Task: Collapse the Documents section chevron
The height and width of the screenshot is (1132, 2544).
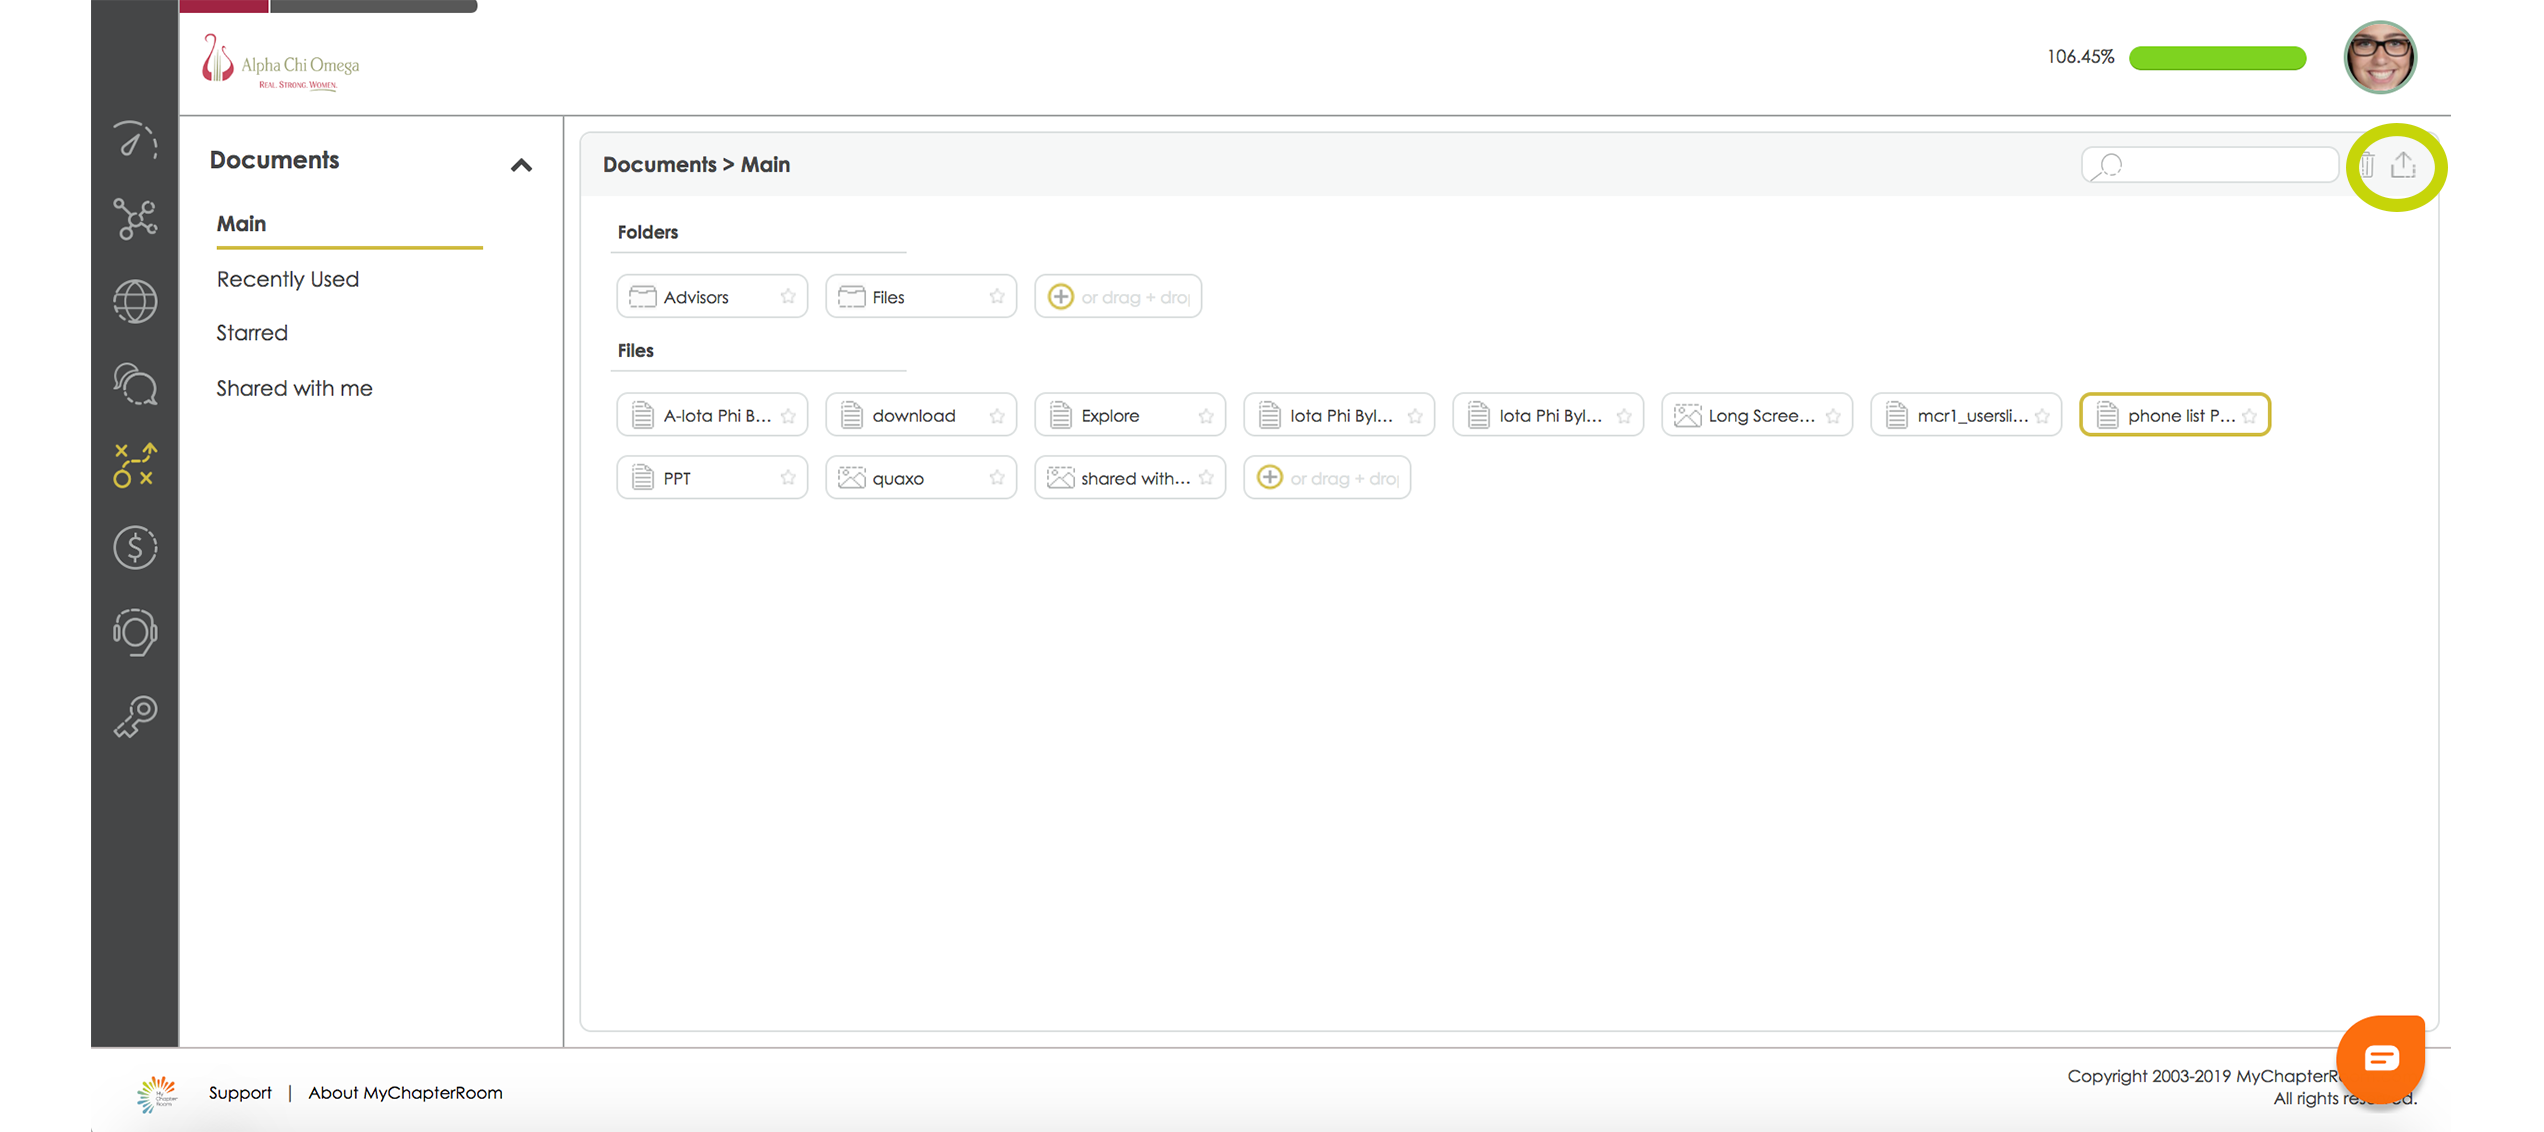Action: click(521, 165)
